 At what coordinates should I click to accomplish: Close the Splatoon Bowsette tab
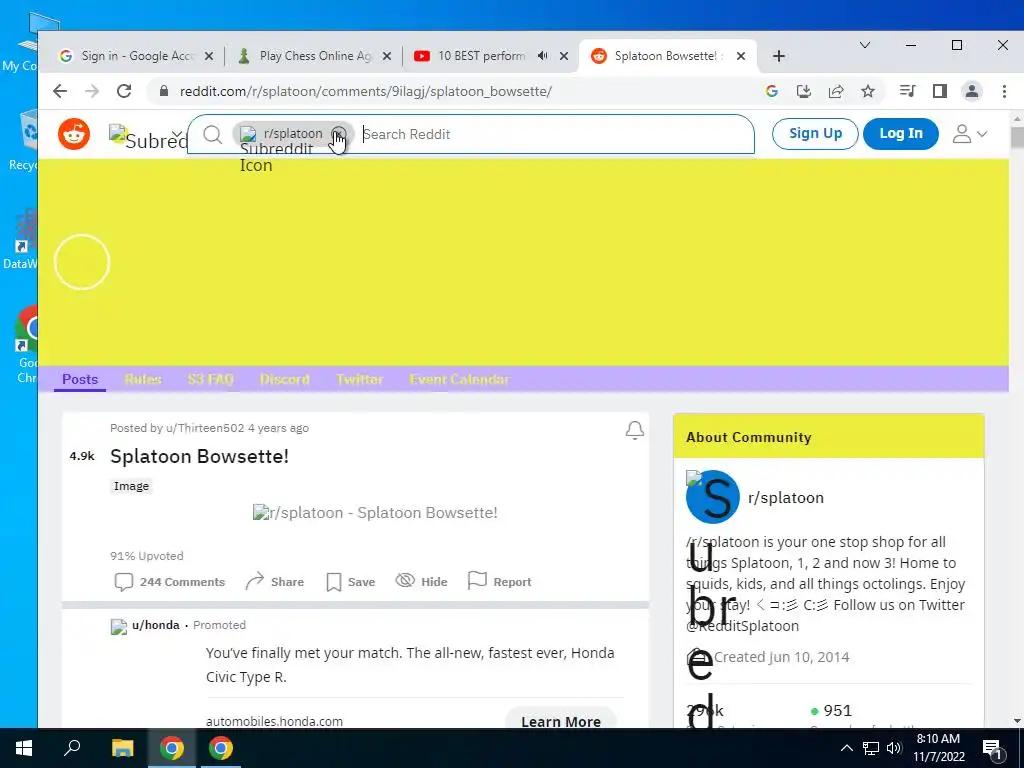point(741,56)
